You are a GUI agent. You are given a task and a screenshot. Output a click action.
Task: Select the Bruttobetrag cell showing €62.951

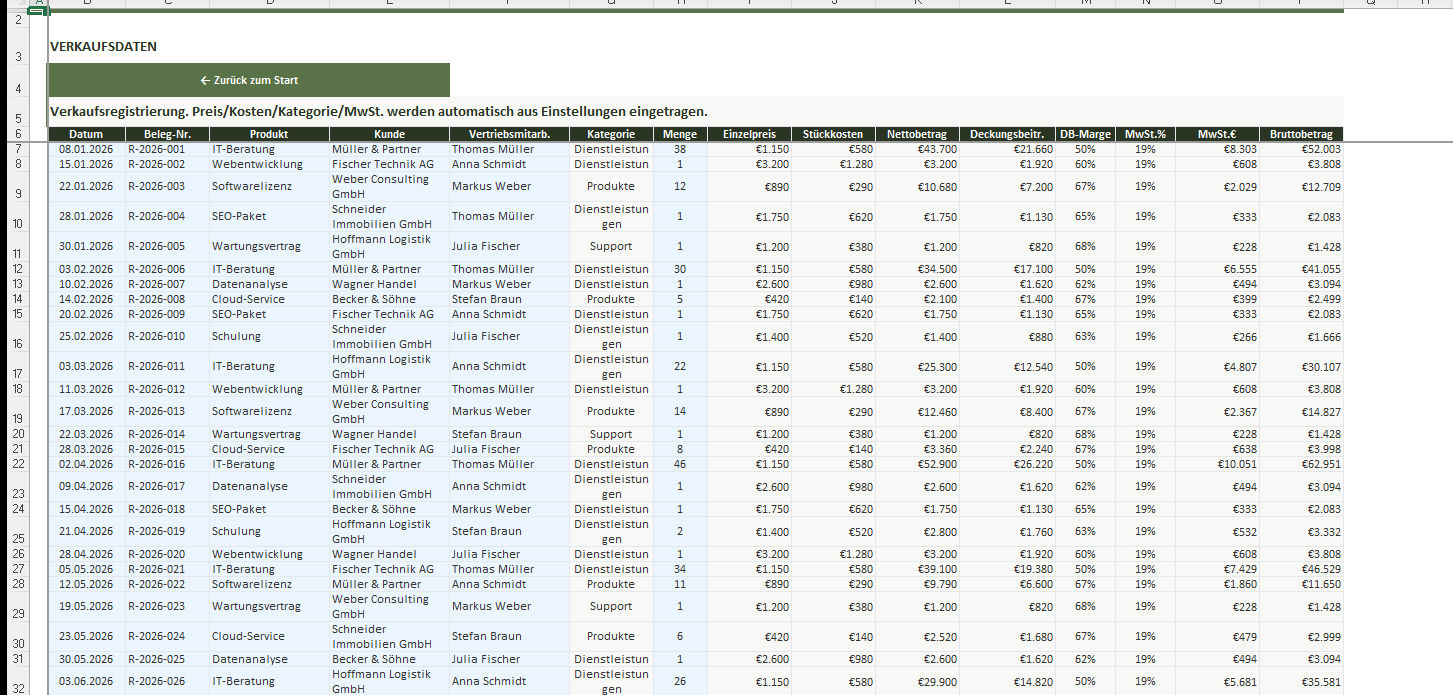pos(1300,464)
